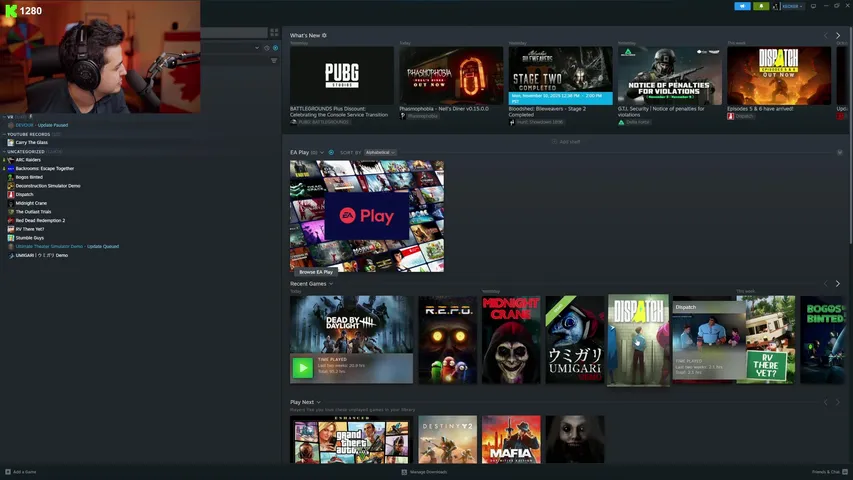Image resolution: width=853 pixels, height=480 pixels.
Task: Toggle the EA Play shelf blue circle icon
Action: pyautogui.click(x=331, y=152)
